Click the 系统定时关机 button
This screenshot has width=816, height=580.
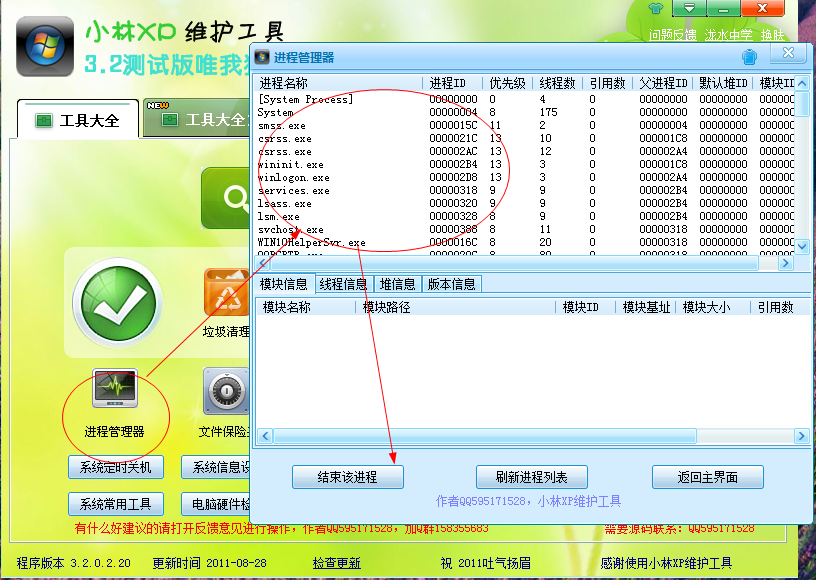[116, 467]
